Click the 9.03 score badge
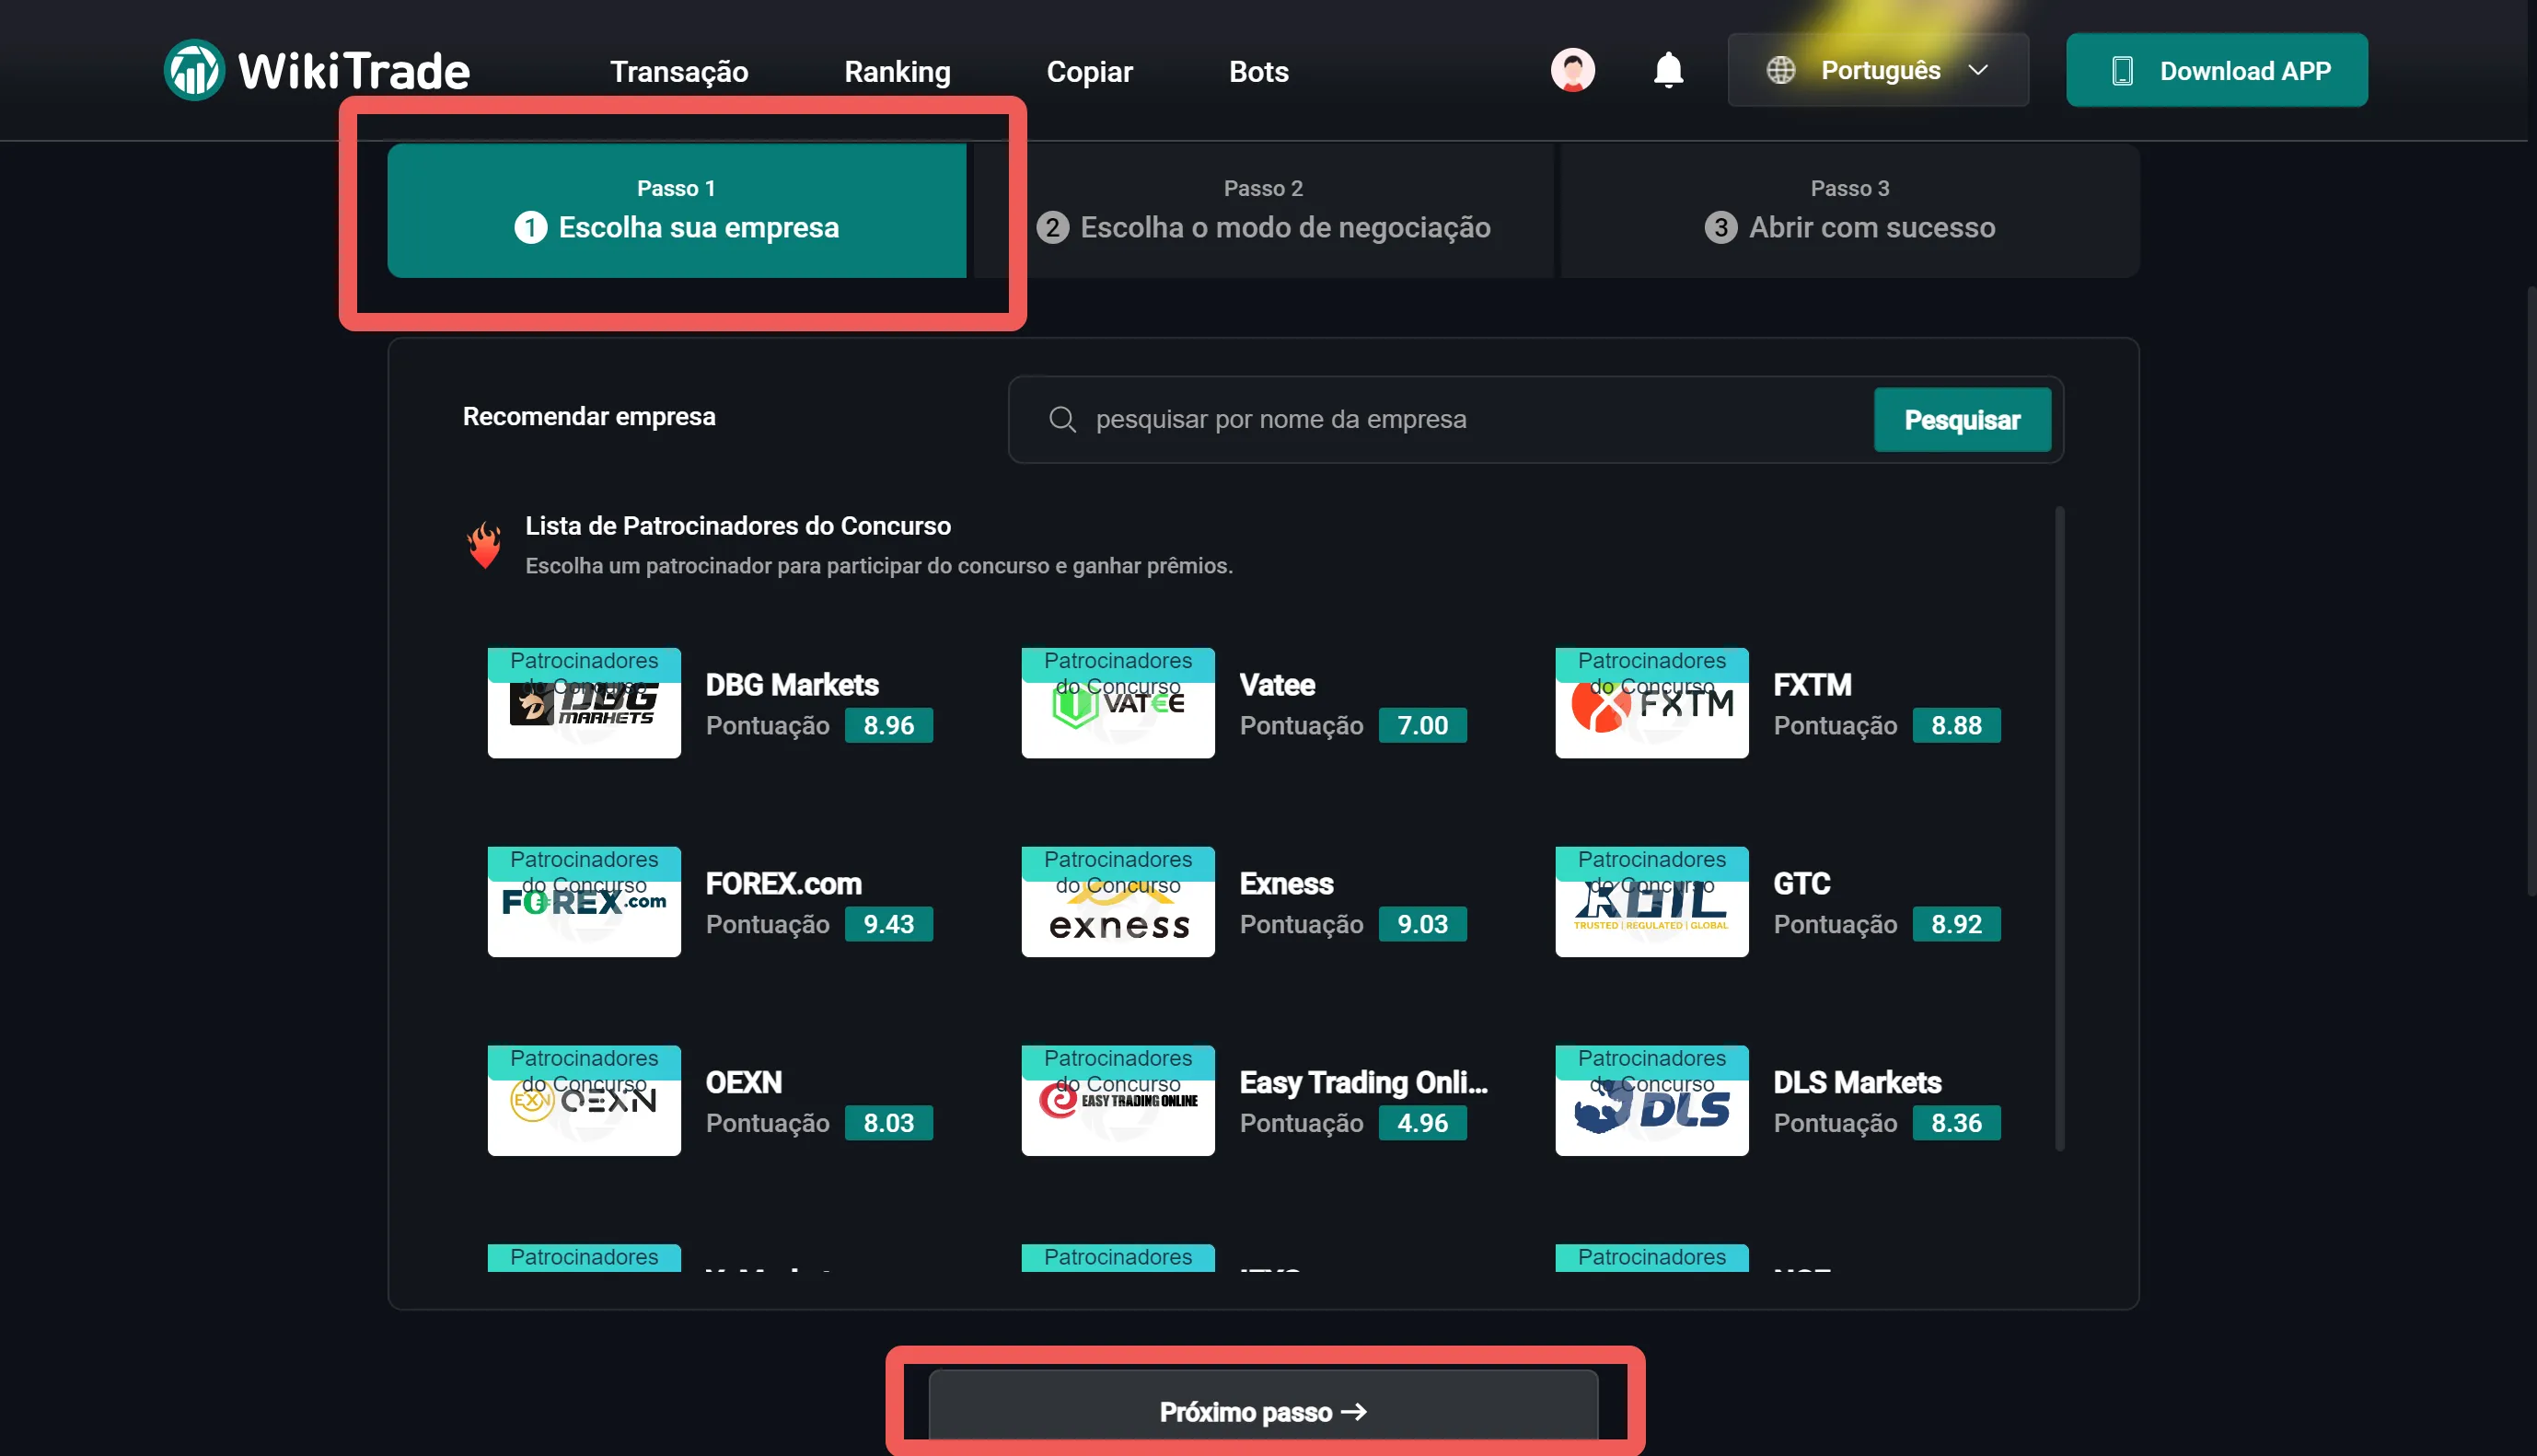 point(1423,925)
